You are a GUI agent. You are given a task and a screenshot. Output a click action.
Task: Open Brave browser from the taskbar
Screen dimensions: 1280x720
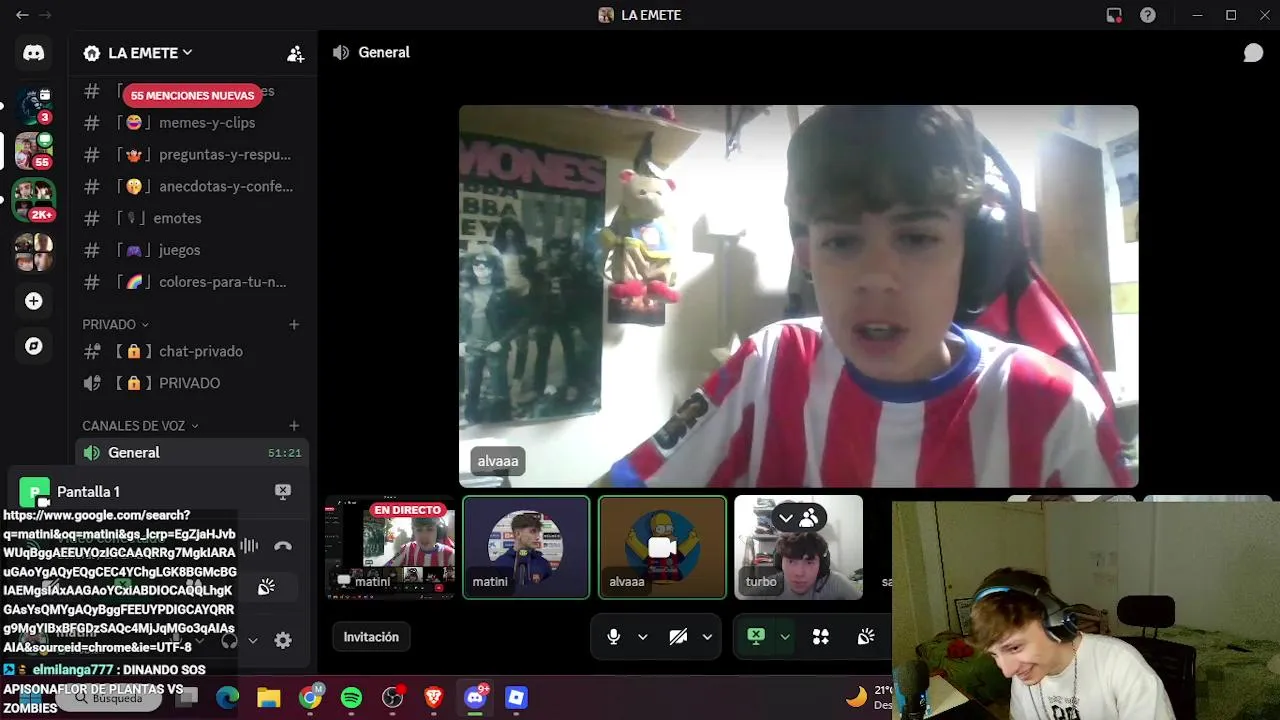point(433,697)
